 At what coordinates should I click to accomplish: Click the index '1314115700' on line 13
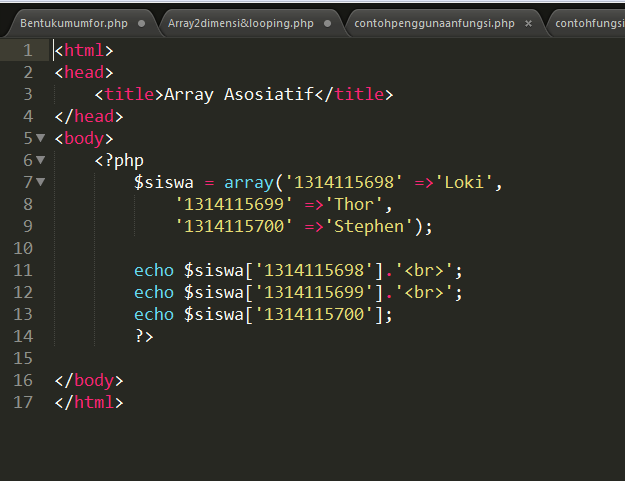pyautogui.click(x=314, y=314)
